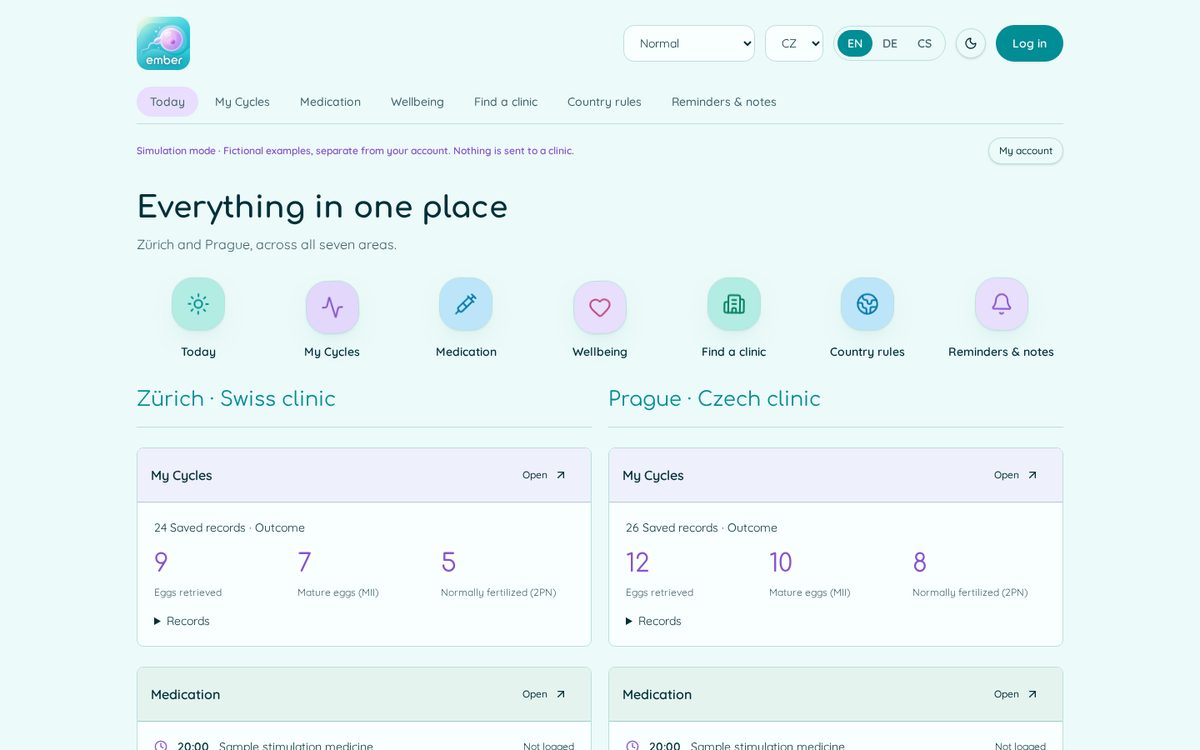Open the Prague My Cycles card

[x=1016, y=475]
